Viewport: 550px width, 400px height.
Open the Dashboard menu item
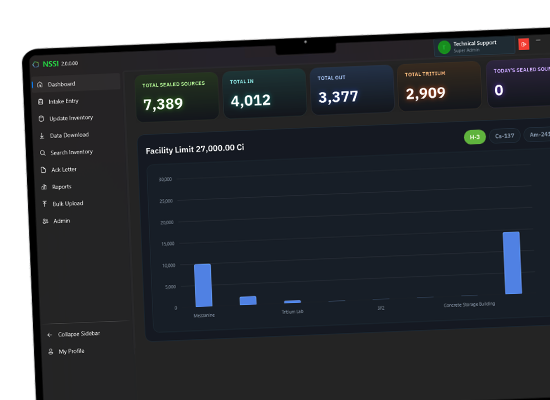coord(76,84)
